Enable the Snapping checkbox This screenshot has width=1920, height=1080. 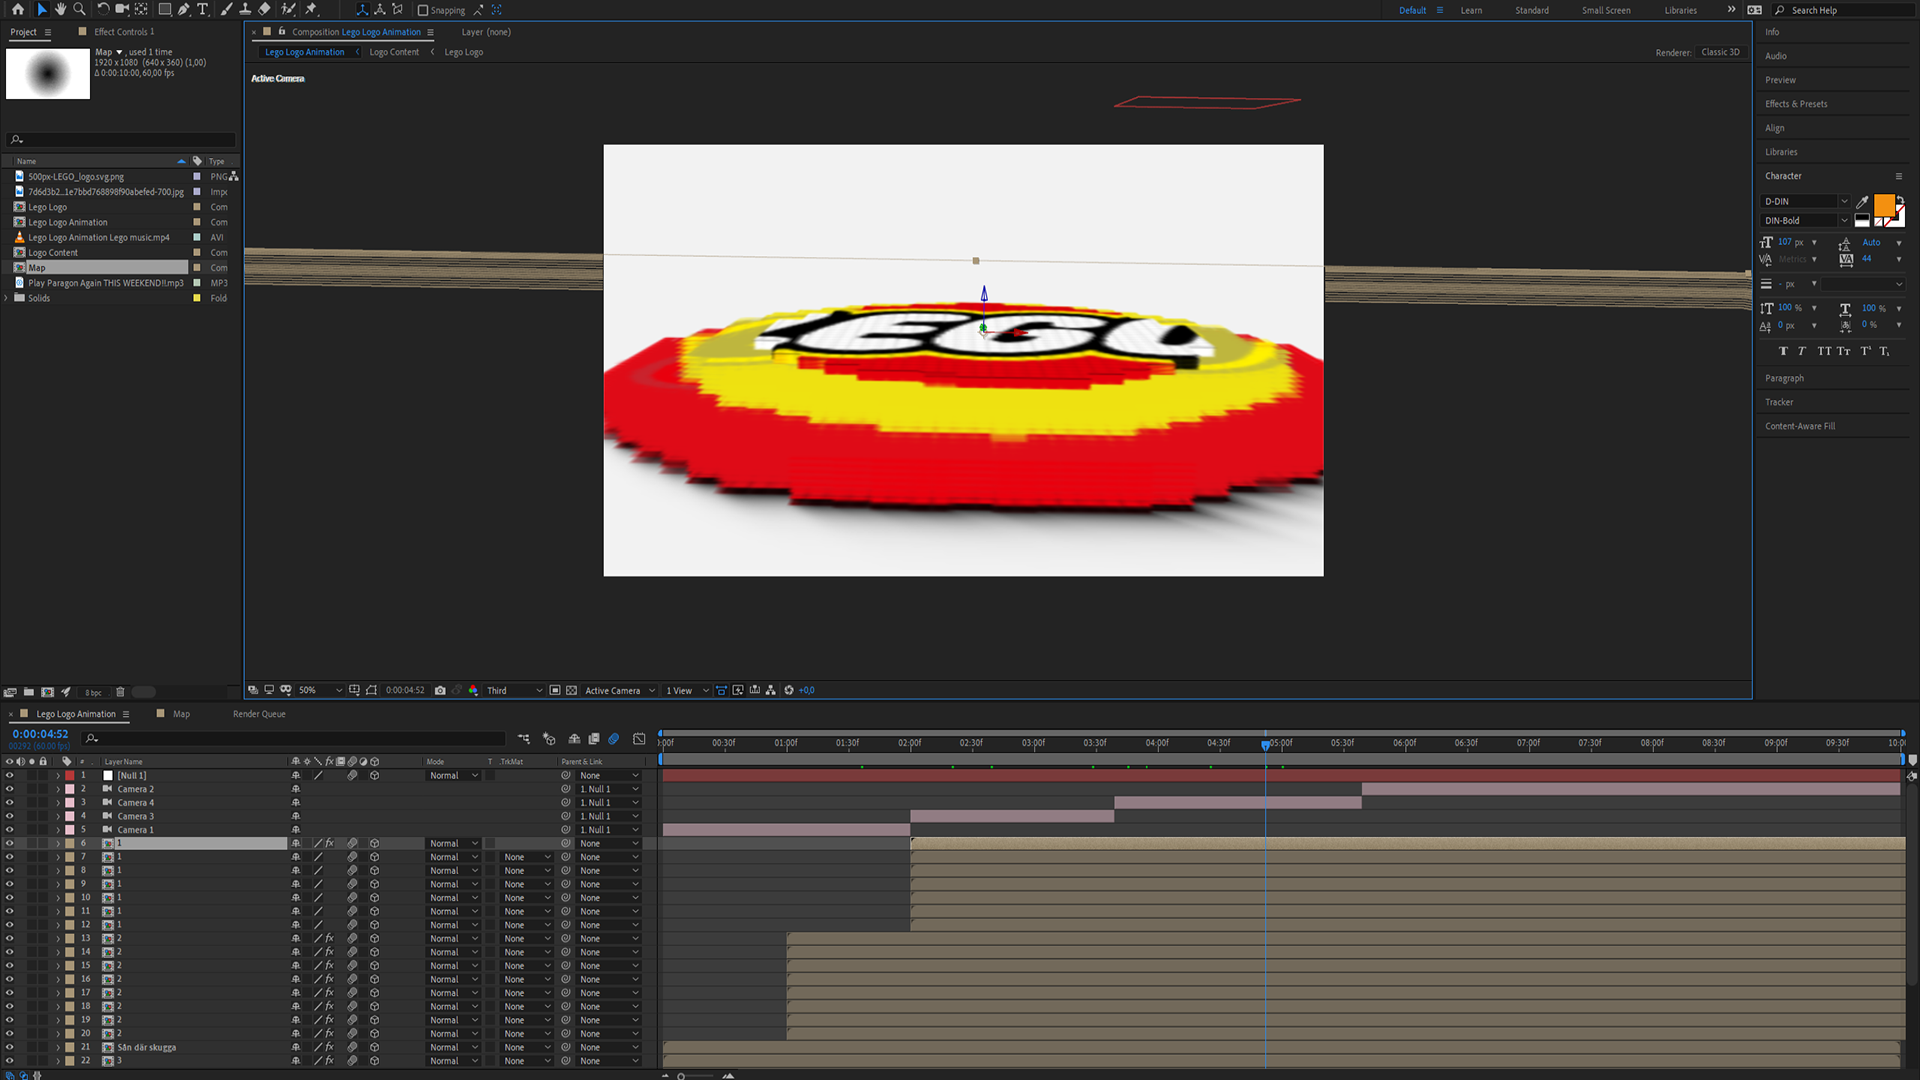point(423,10)
